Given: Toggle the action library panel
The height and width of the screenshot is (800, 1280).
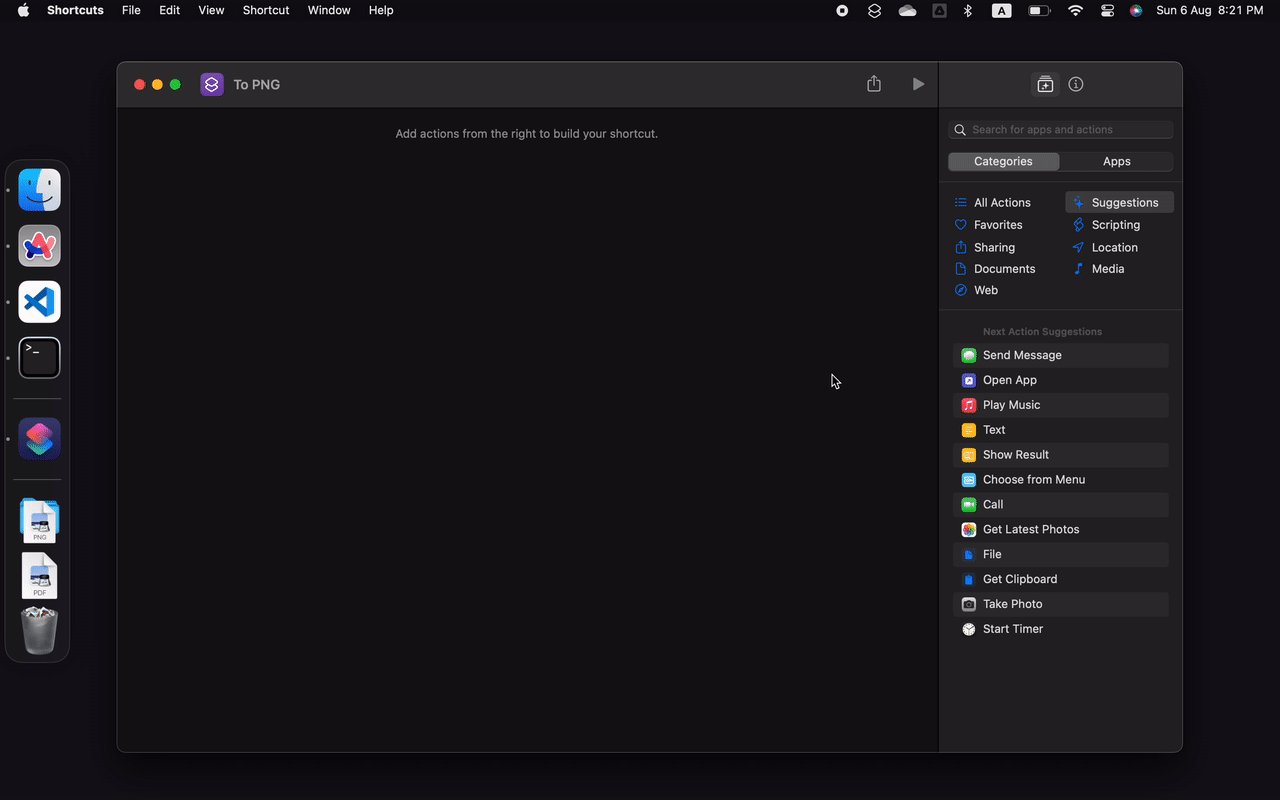Looking at the screenshot, I should coord(1044,84).
